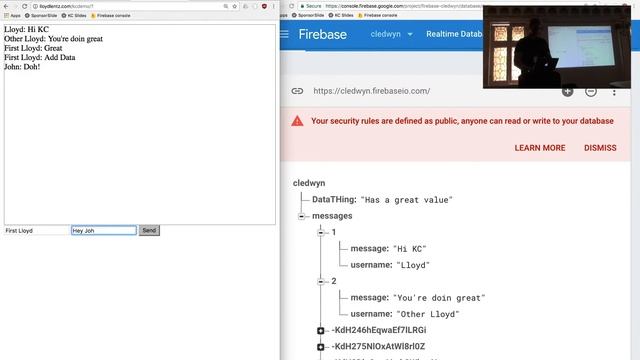The image size is (640, 360).
Task: Reload the Firebase console page
Action: point(291,6)
